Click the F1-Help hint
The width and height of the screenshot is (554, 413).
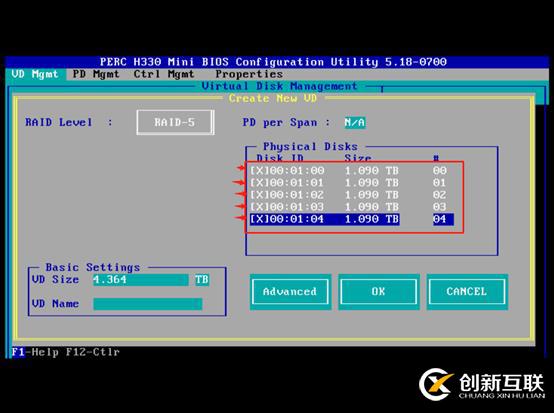pyautogui.click(x=35, y=352)
